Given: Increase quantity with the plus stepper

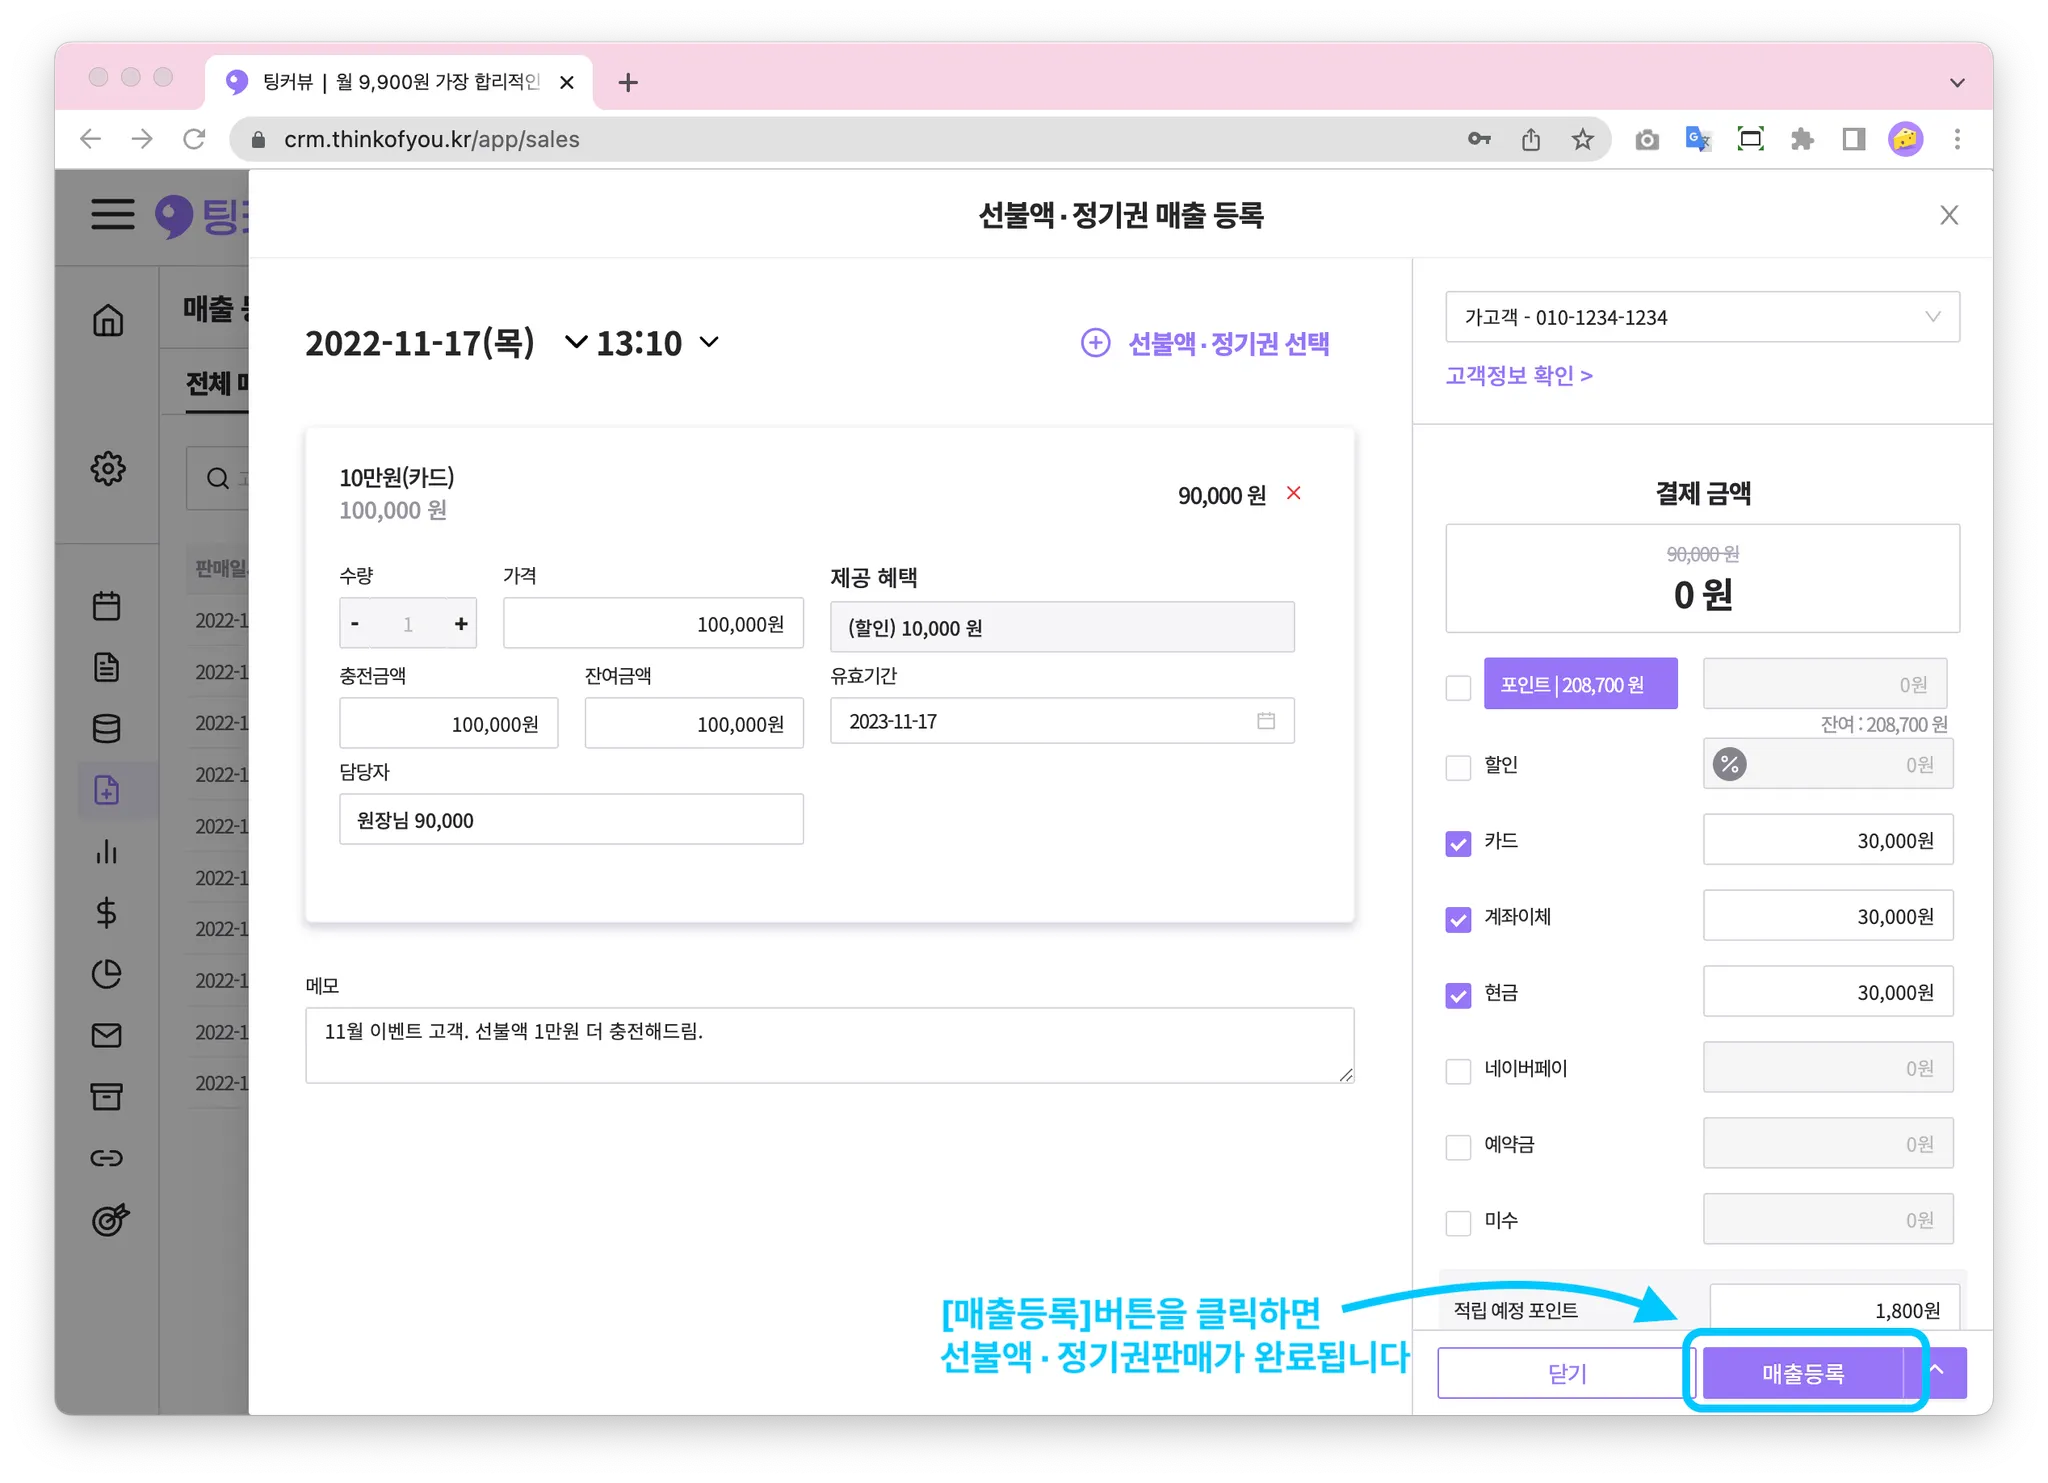Looking at the screenshot, I should click(461, 624).
